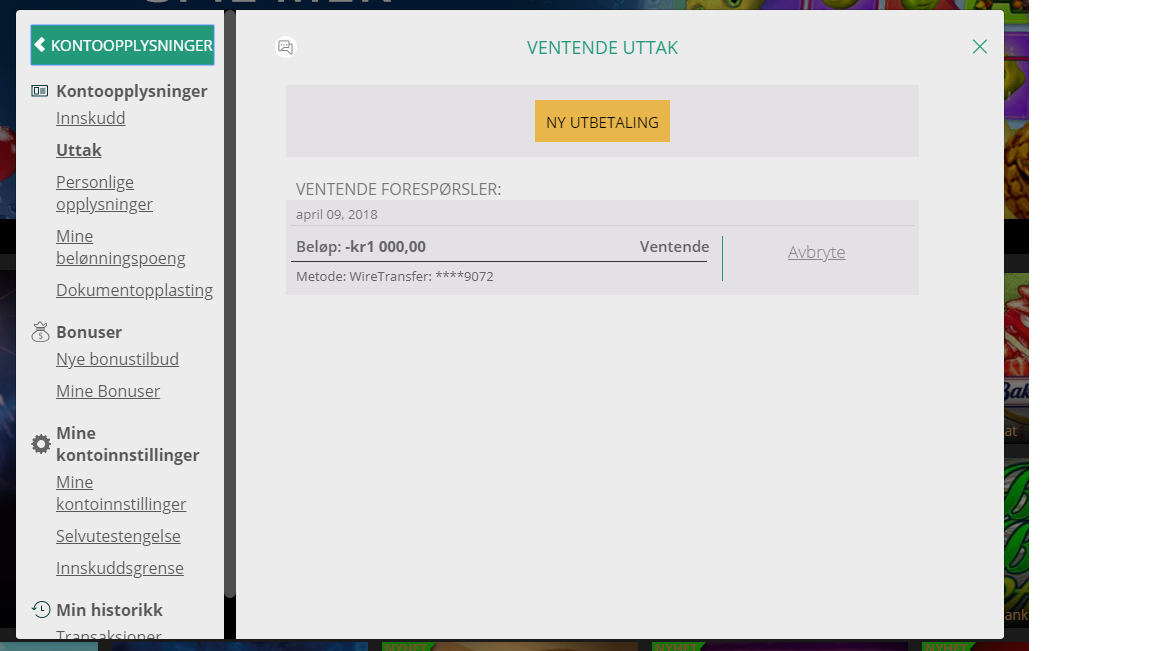Screen dimensions: 1152x651
Task: Click the Bonuser section heading
Action: 89,332
